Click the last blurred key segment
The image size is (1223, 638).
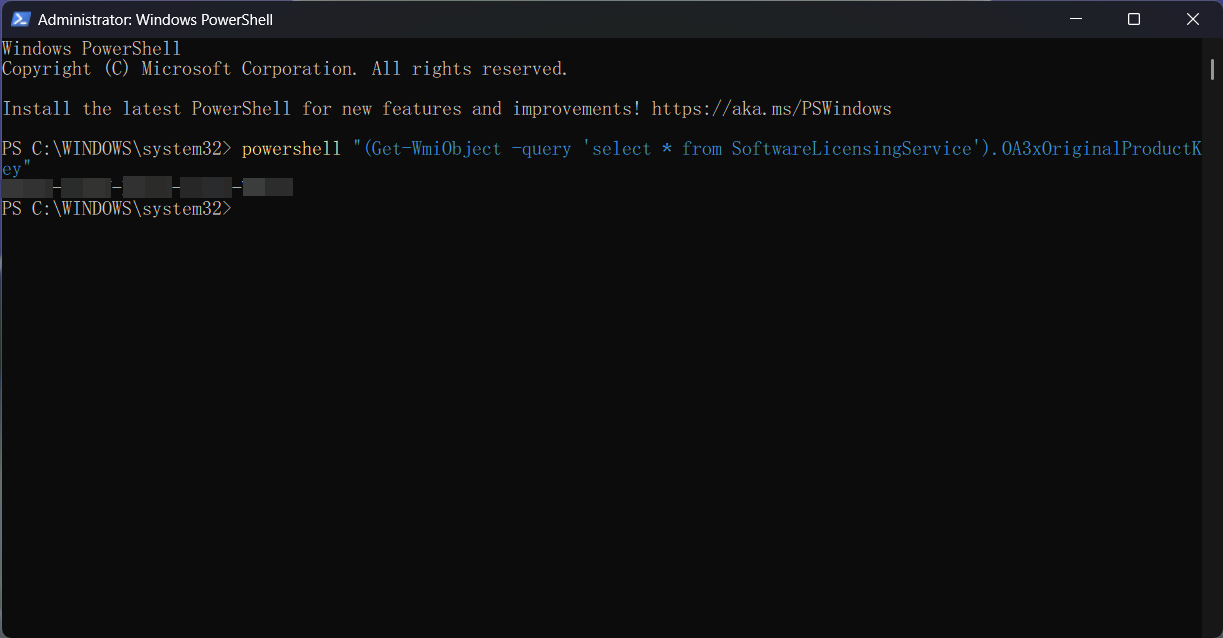[268, 186]
